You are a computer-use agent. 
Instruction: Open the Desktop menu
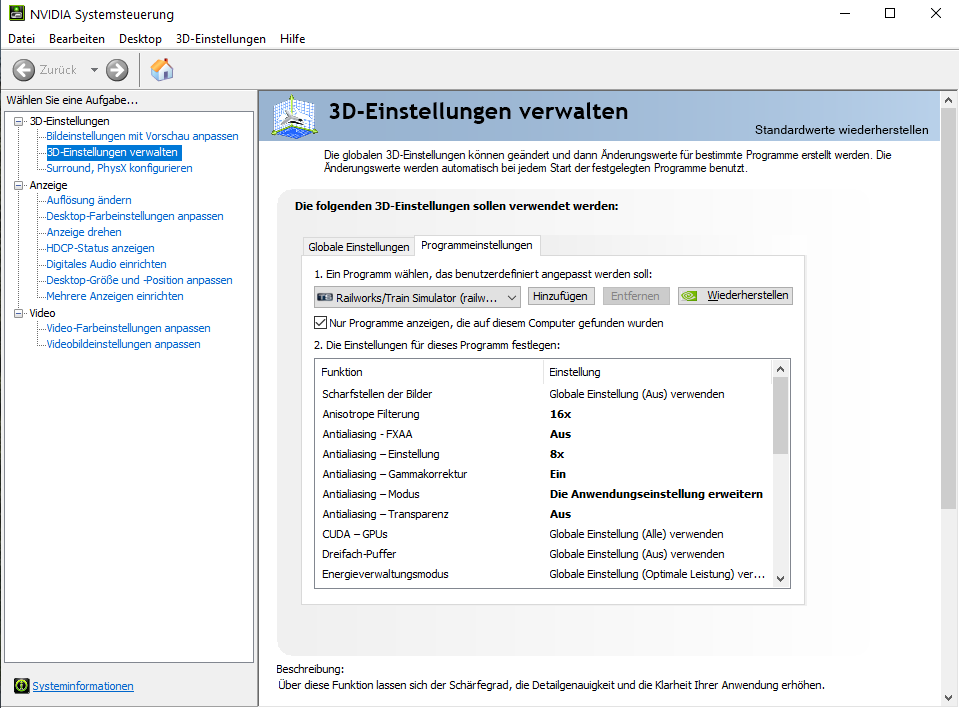(140, 39)
